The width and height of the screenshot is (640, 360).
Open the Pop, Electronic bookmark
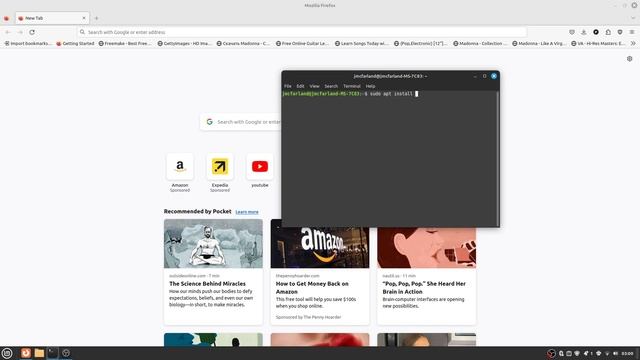click(x=421, y=43)
